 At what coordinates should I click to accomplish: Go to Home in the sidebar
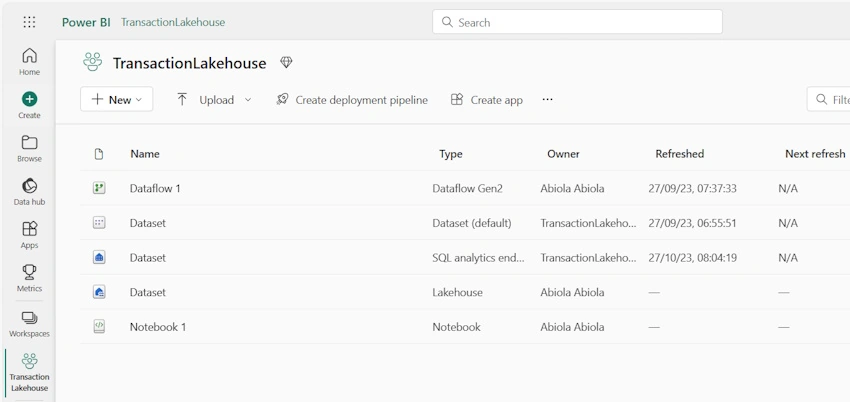click(x=29, y=61)
